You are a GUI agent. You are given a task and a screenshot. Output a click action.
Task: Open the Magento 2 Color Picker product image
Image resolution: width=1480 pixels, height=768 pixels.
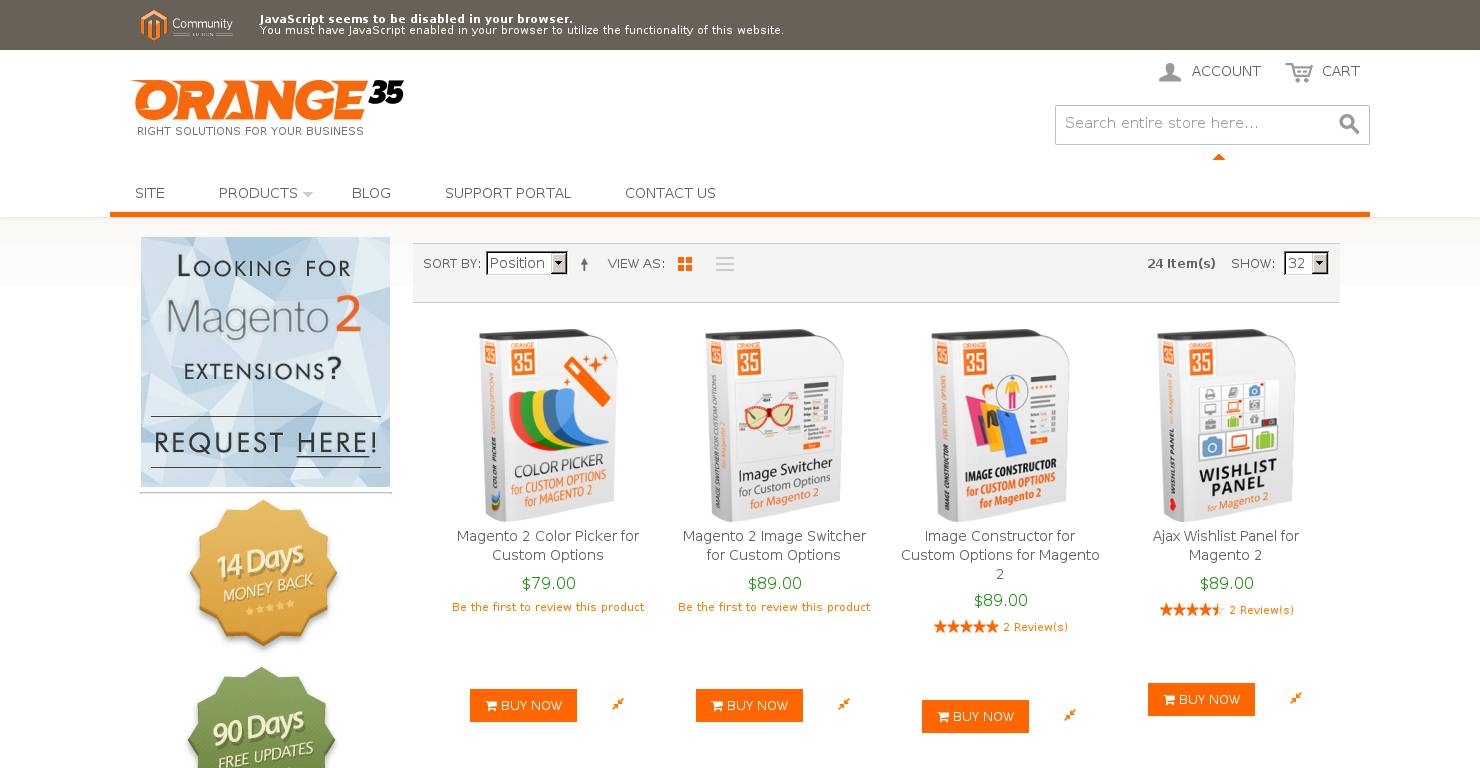pyautogui.click(x=548, y=425)
